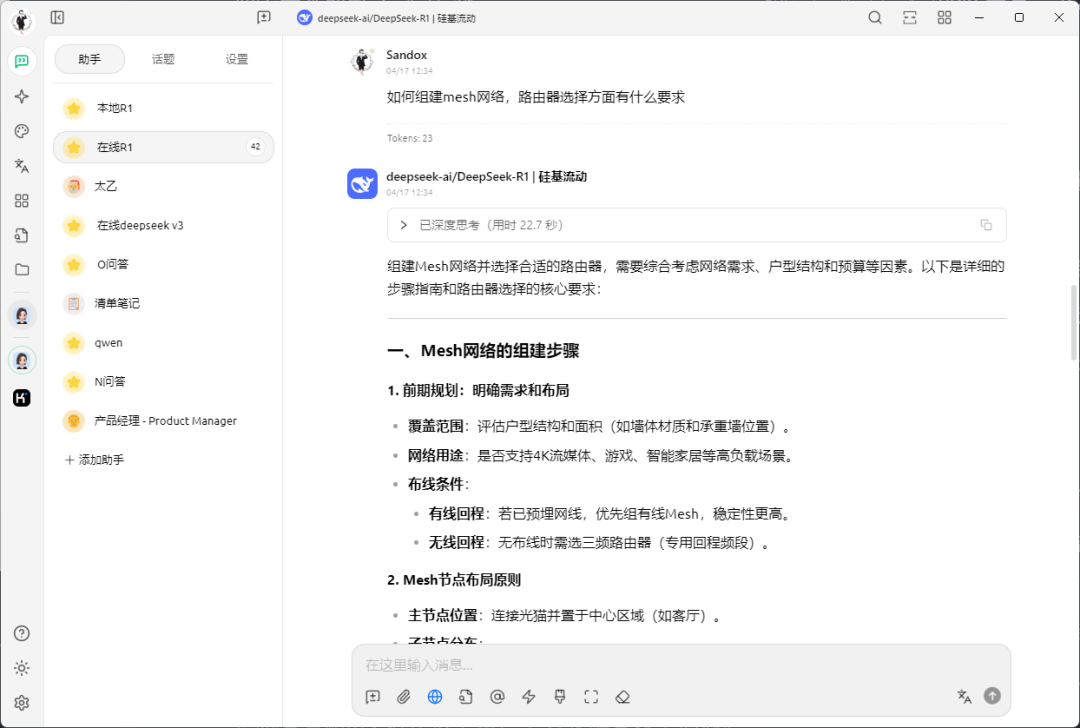Open the palette painting icon in sidebar
This screenshot has width=1080, height=728.
click(x=22, y=131)
